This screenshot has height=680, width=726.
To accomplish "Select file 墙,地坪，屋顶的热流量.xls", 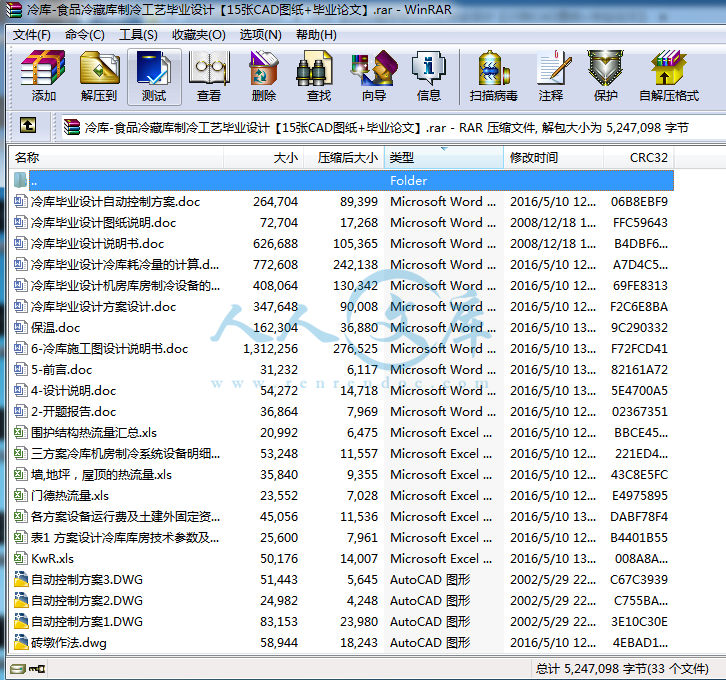I will tap(101, 474).
